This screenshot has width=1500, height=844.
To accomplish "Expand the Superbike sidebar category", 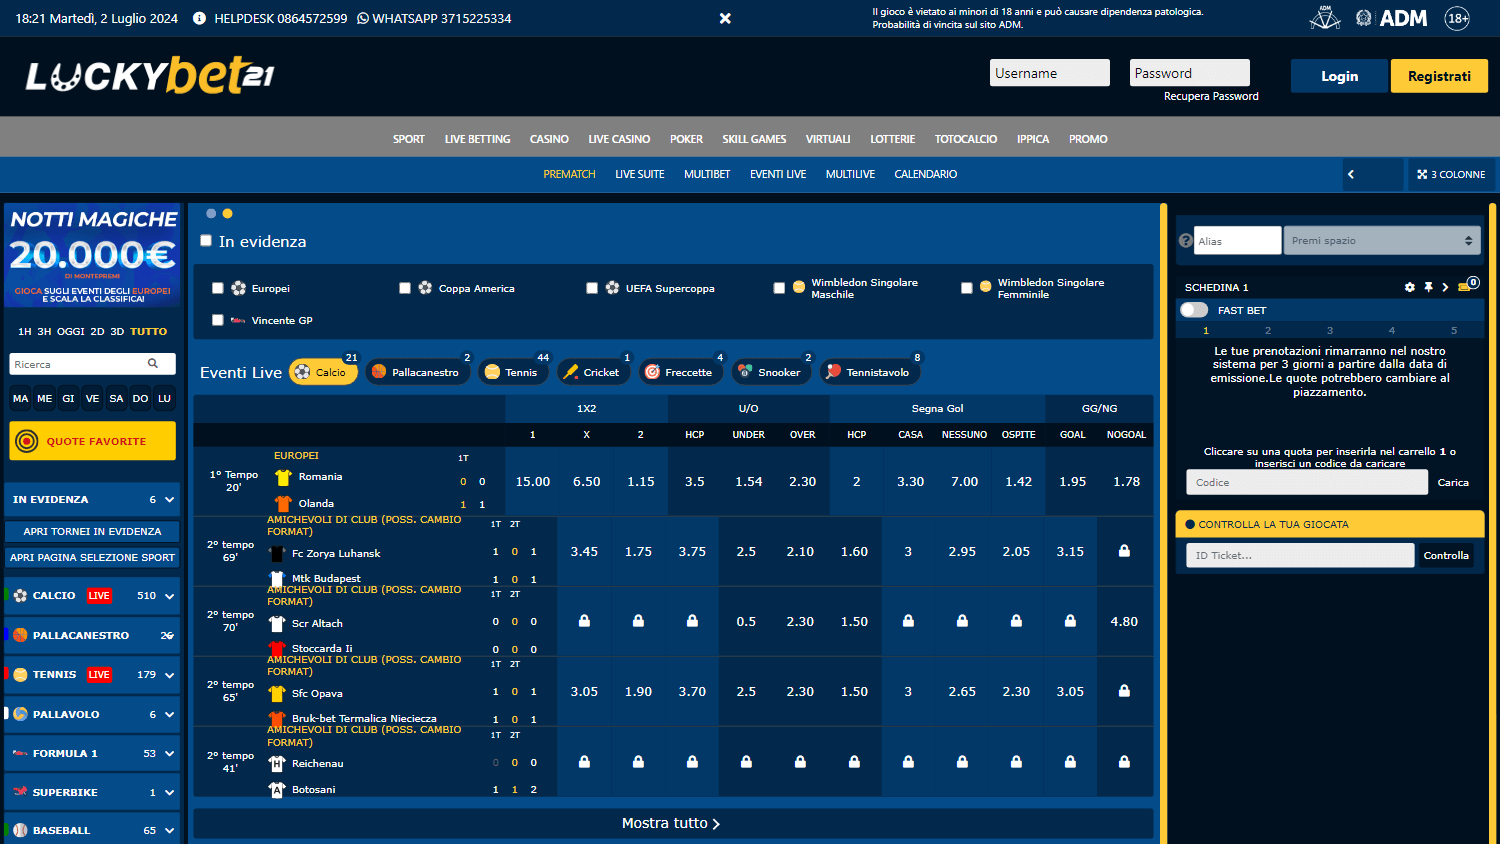I will coord(92,792).
